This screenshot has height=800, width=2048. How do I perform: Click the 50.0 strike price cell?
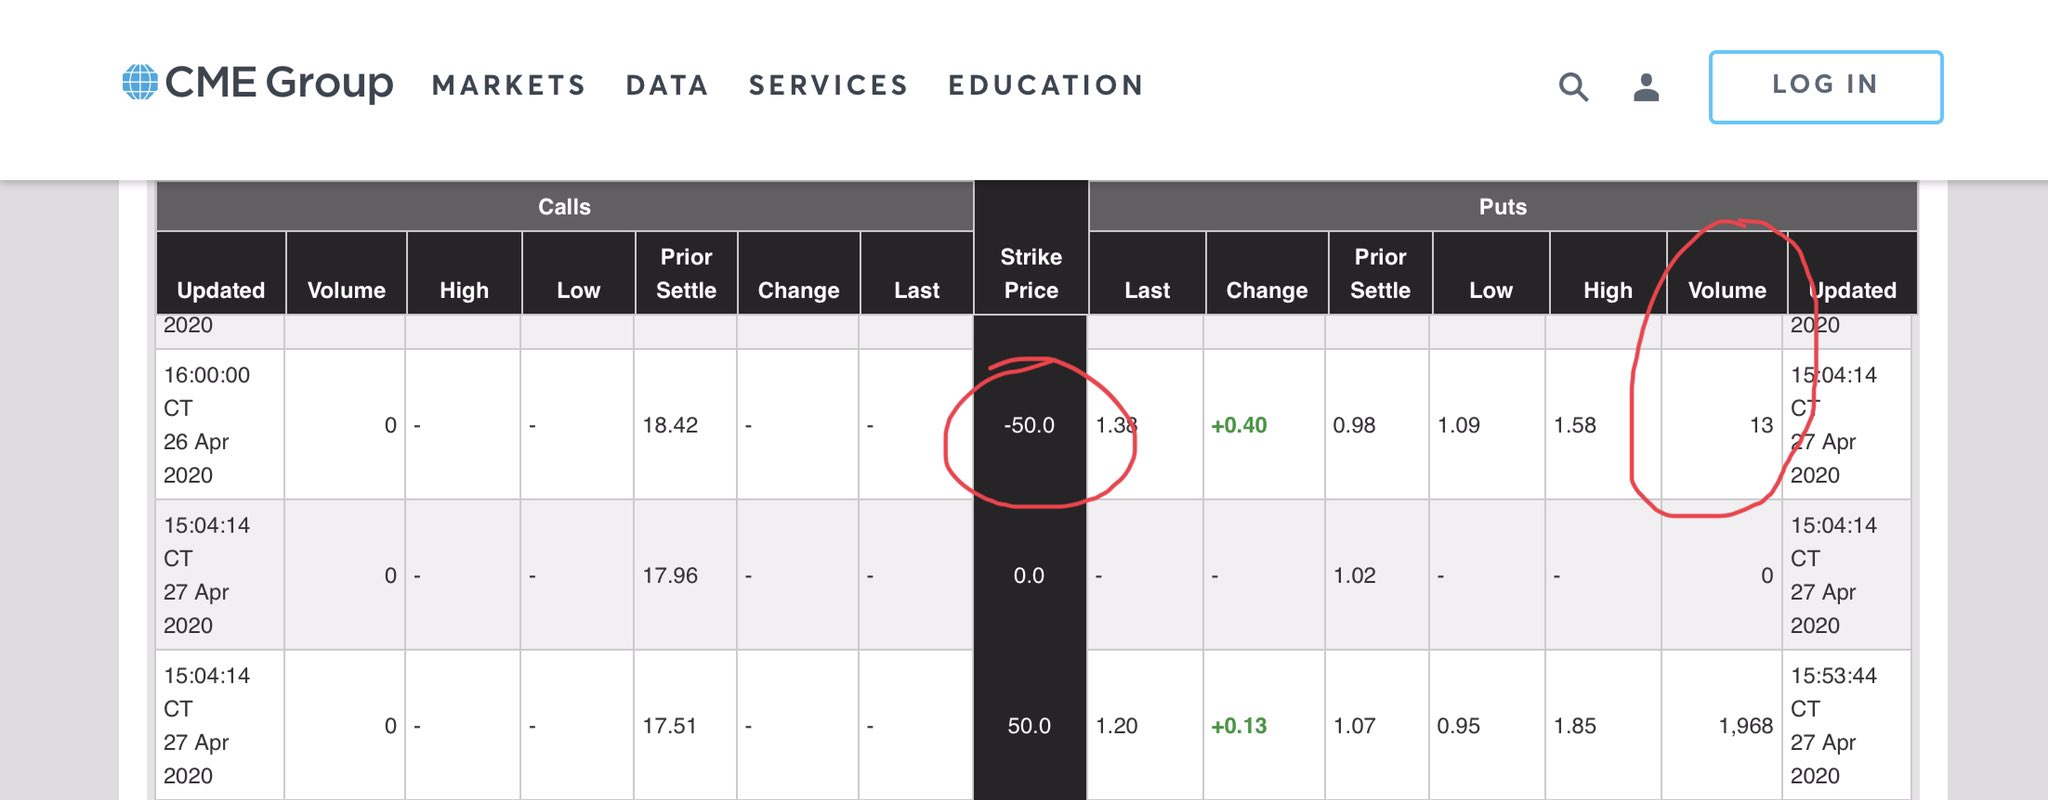click(1031, 726)
